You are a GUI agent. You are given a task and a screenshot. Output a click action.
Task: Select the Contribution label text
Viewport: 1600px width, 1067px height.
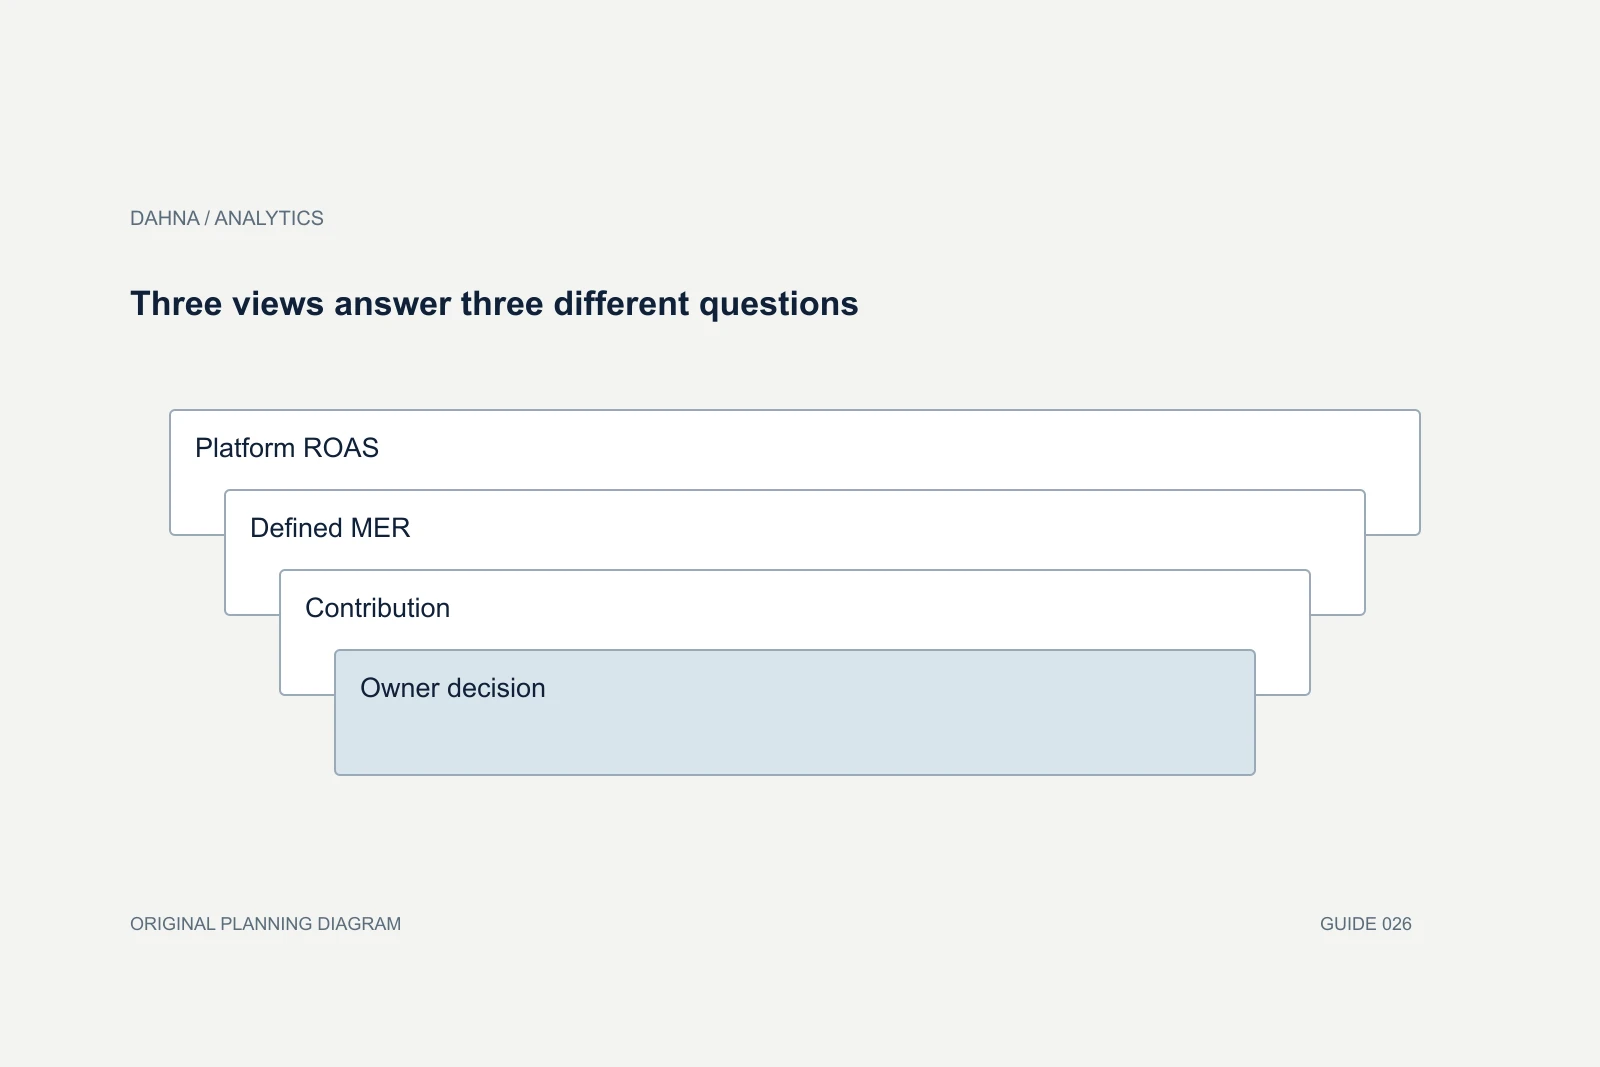tap(378, 608)
